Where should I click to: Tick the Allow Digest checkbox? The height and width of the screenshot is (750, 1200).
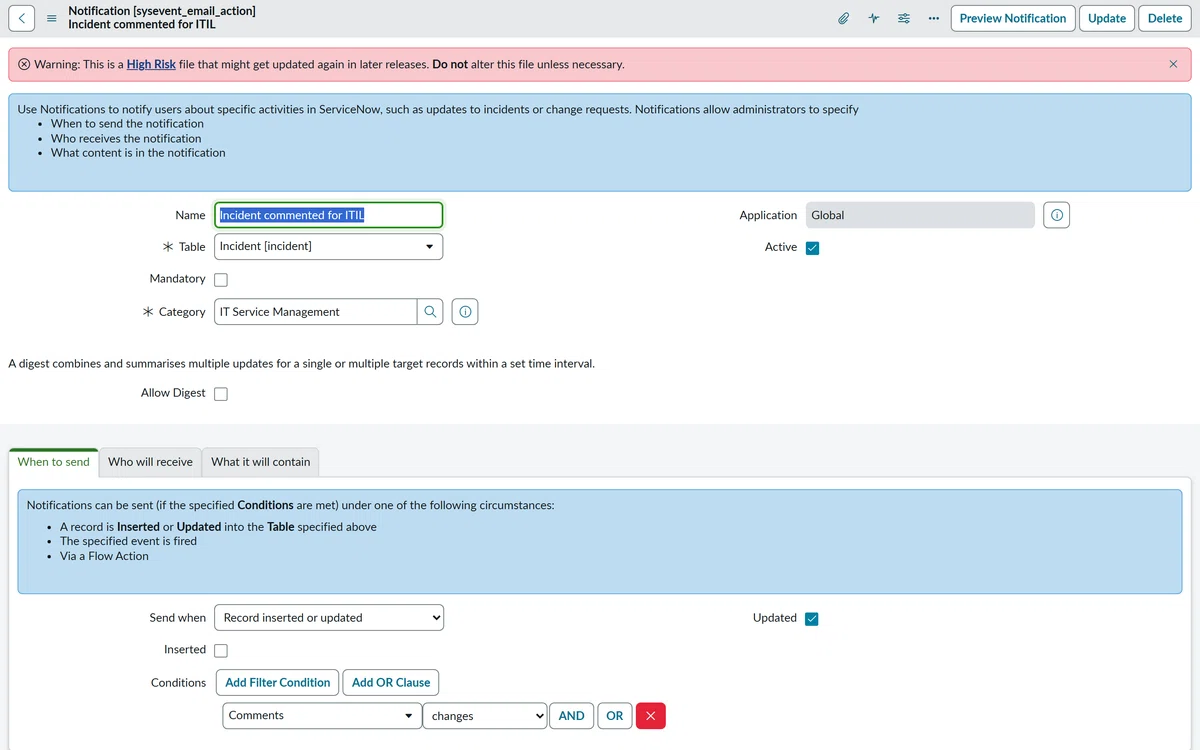[221, 394]
